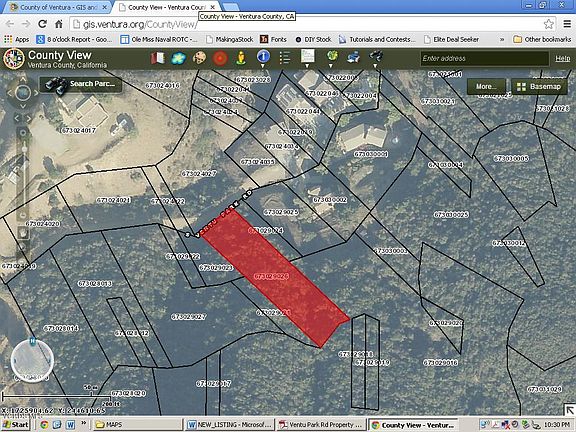The width and height of the screenshot is (576, 432).
Task: Click the More... button
Action: coord(486,87)
